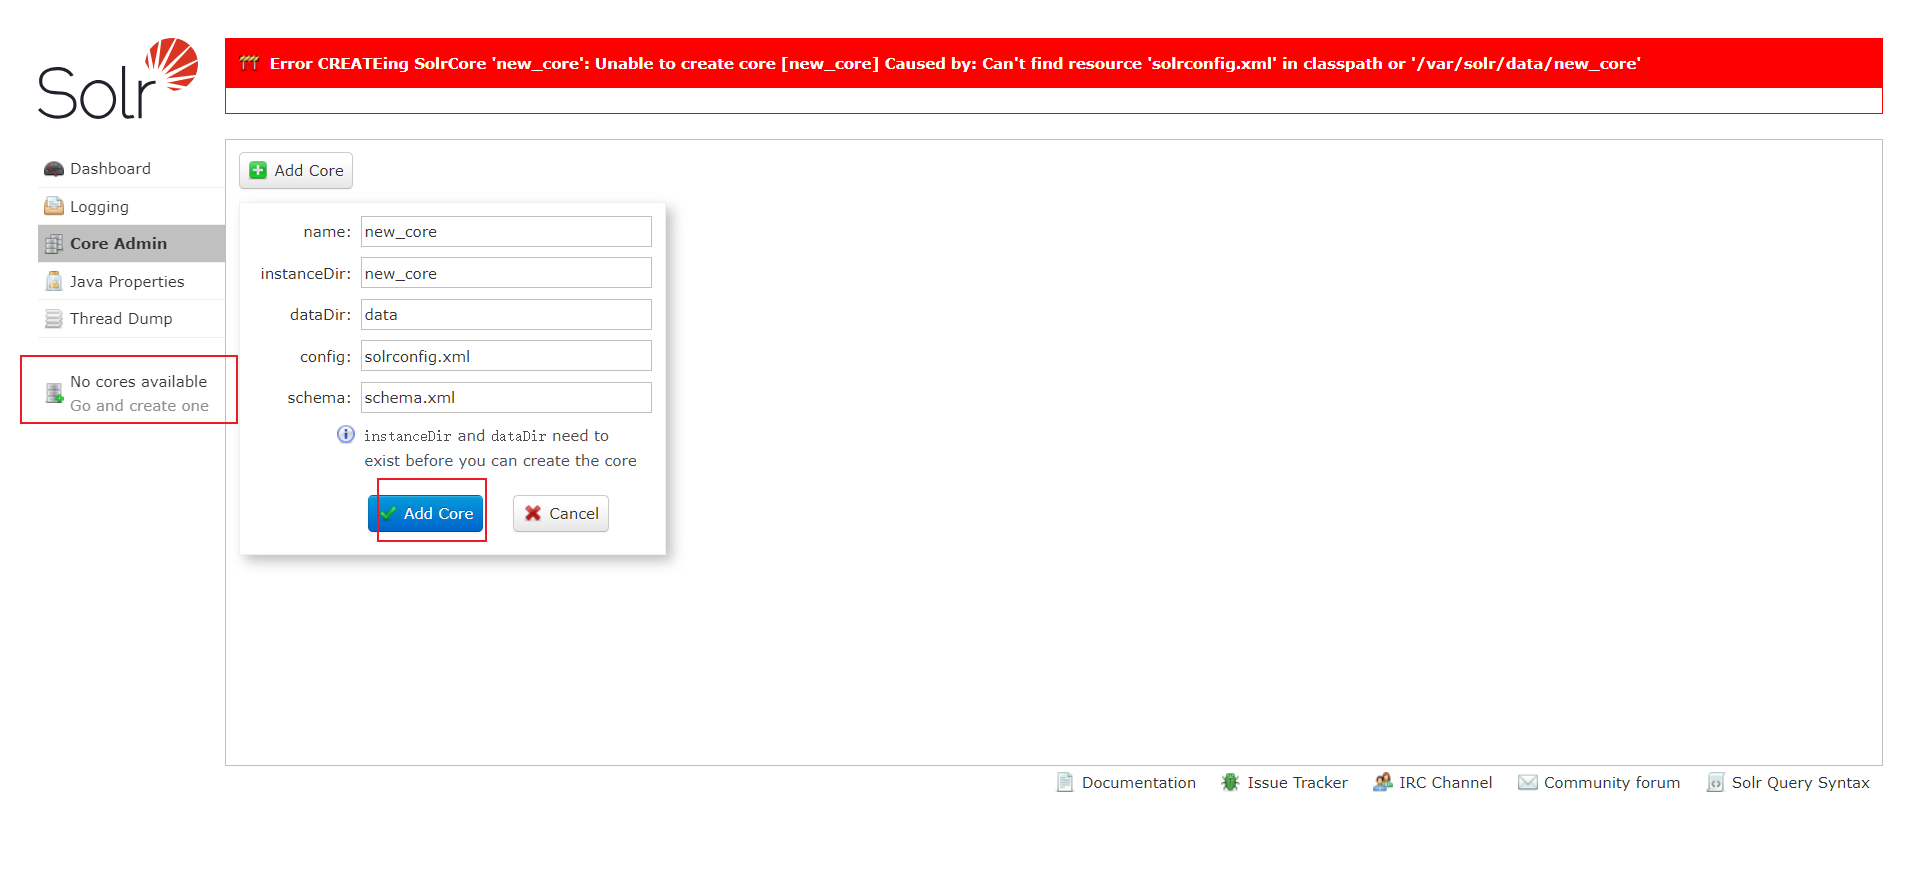
Task: Click the 'Go and create one' text
Action: pyautogui.click(x=139, y=405)
